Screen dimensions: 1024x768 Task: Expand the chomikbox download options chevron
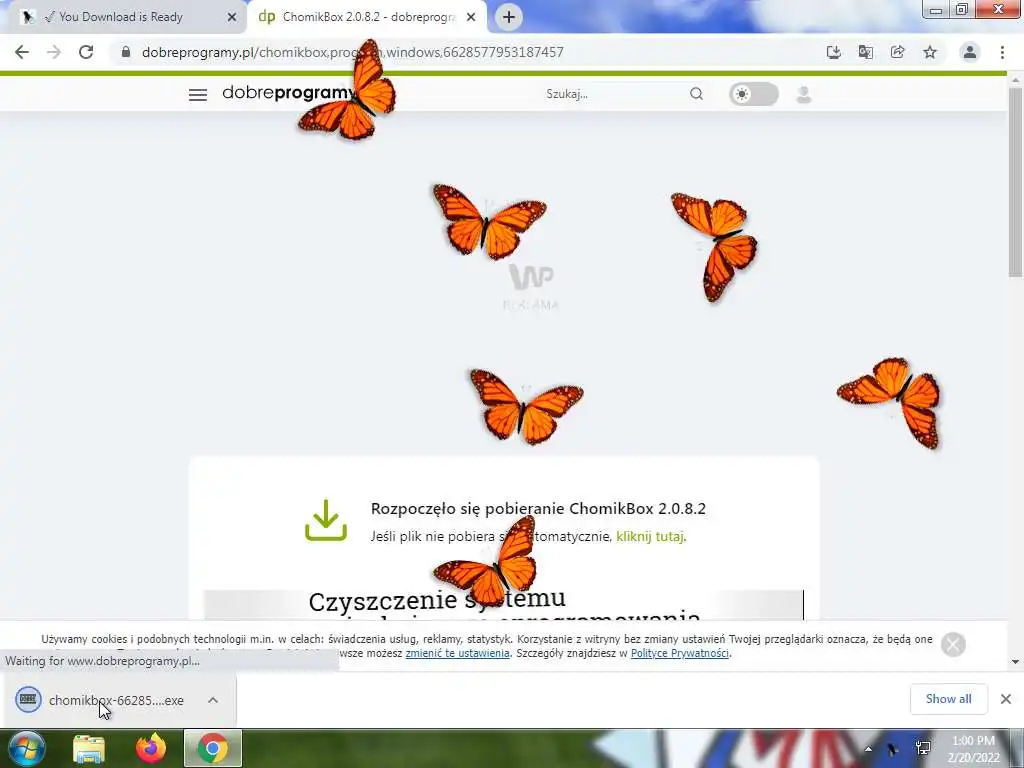coord(213,700)
